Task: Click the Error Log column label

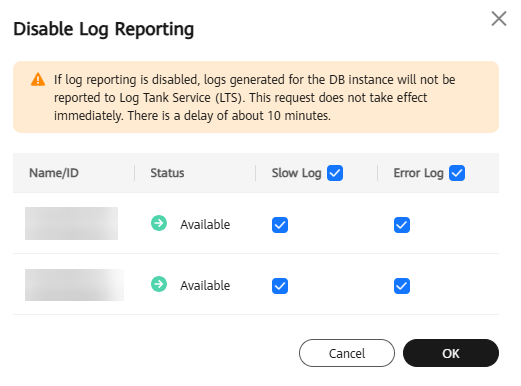Action: point(418,173)
